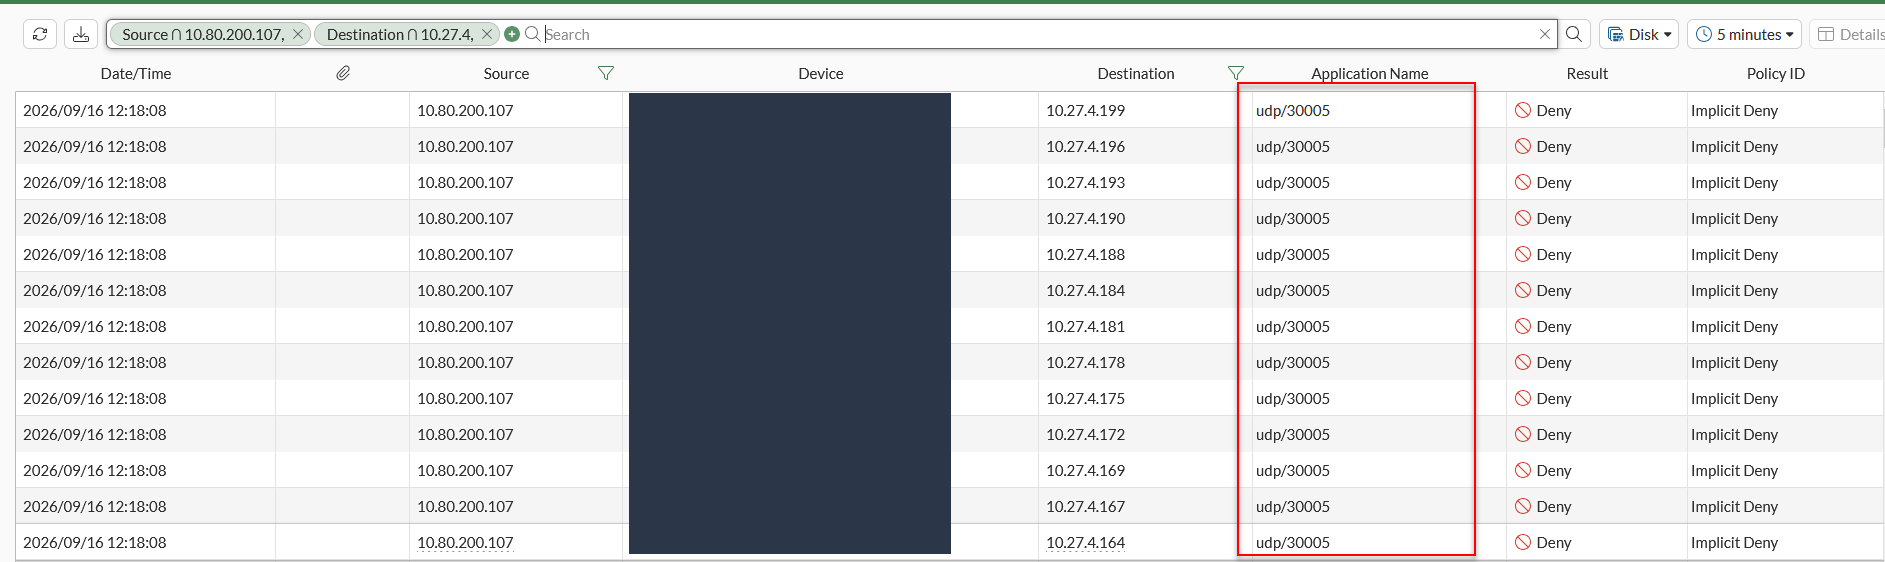The width and height of the screenshot is (1885, 562).
Task: Select destination cell 10.27.4.164
Action: coord(1086,542)
